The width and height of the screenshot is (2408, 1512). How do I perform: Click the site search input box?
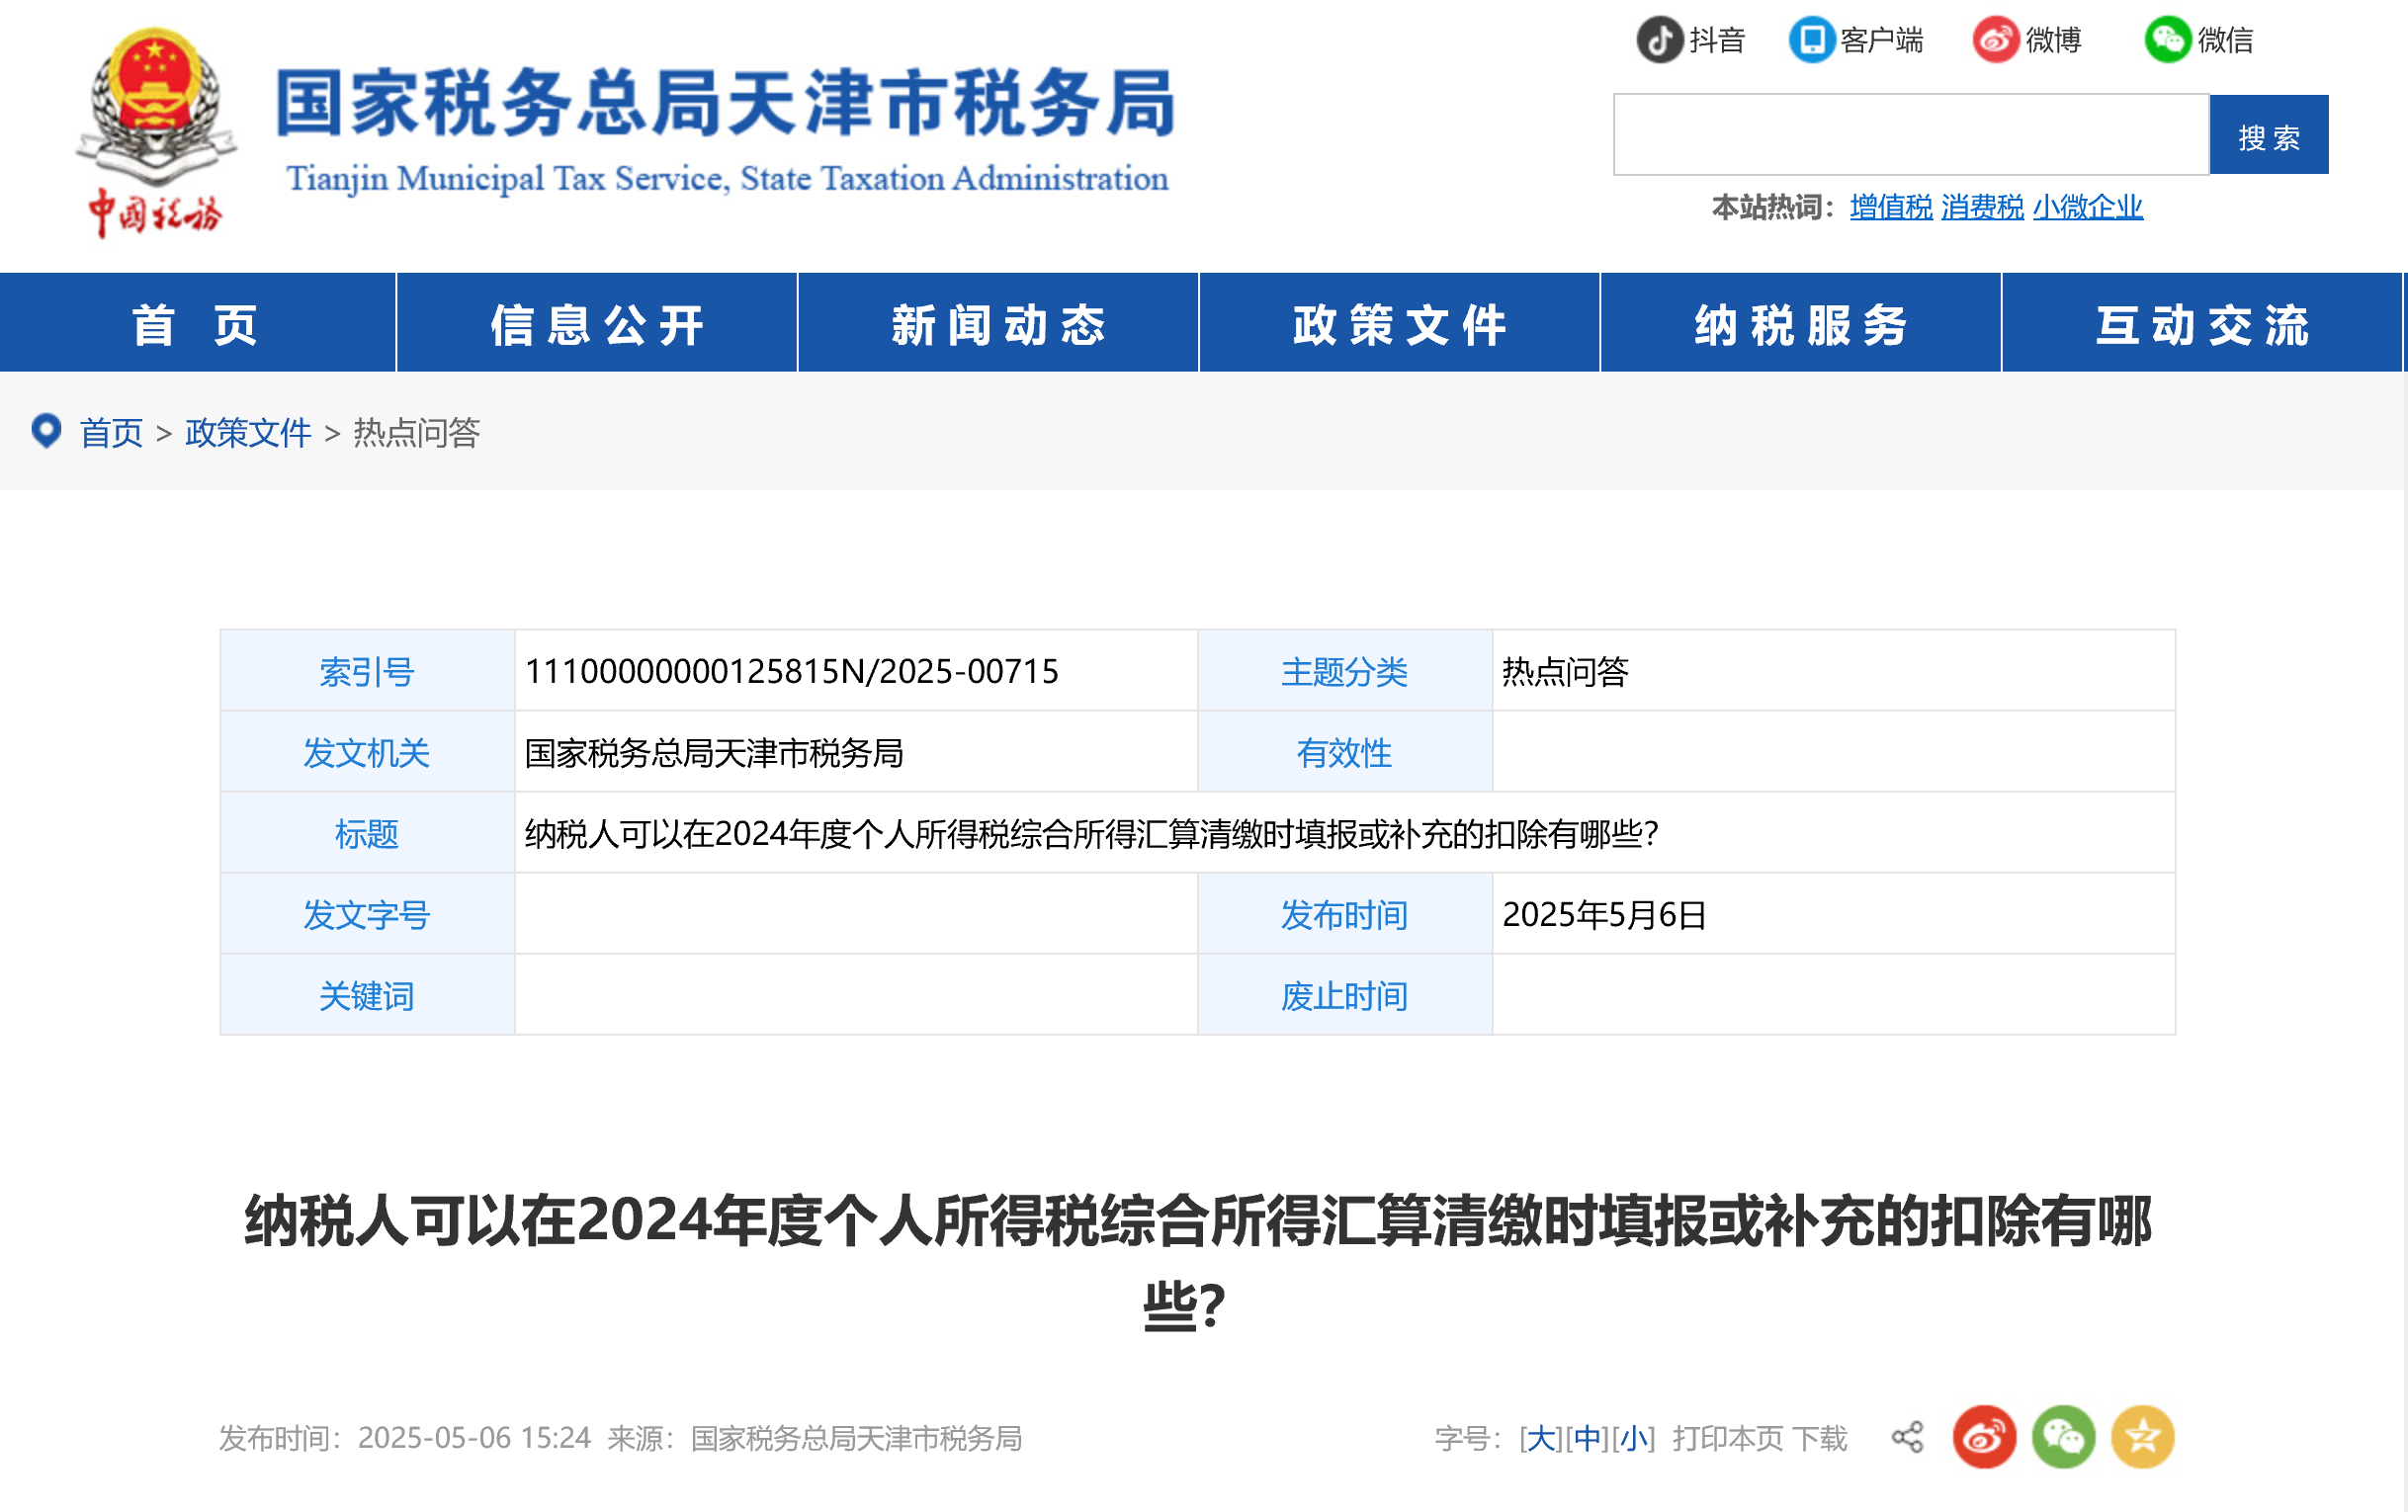click(1910, 135)
